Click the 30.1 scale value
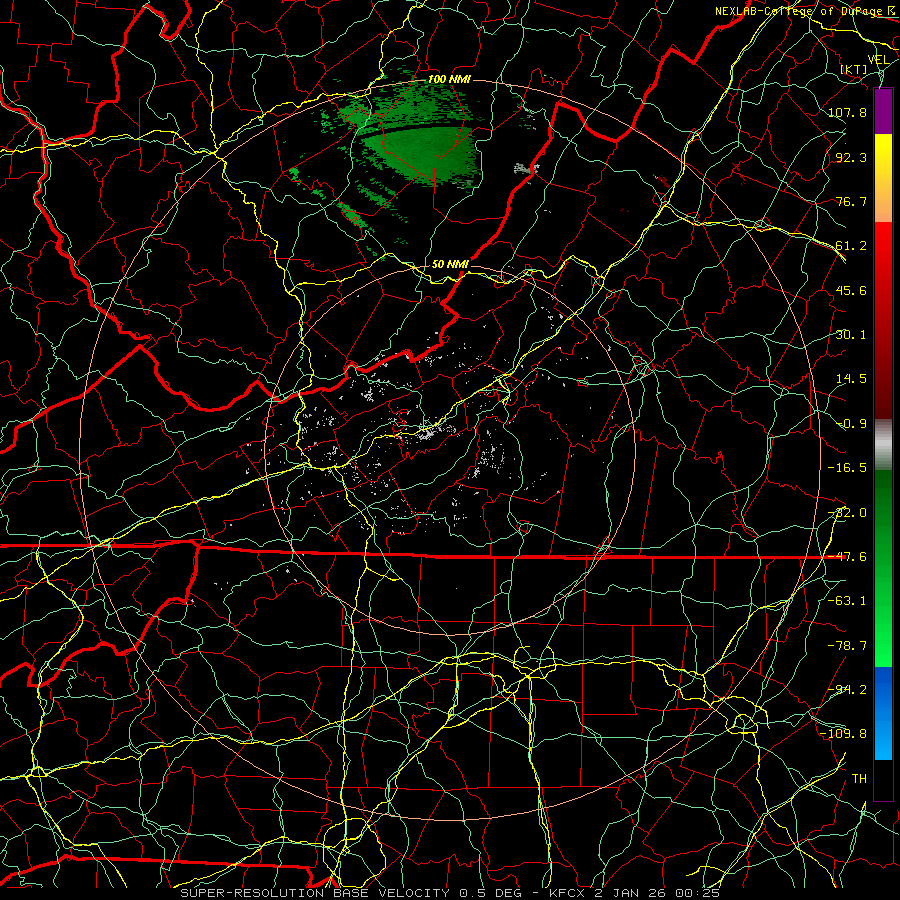 [x=851, y=335]
